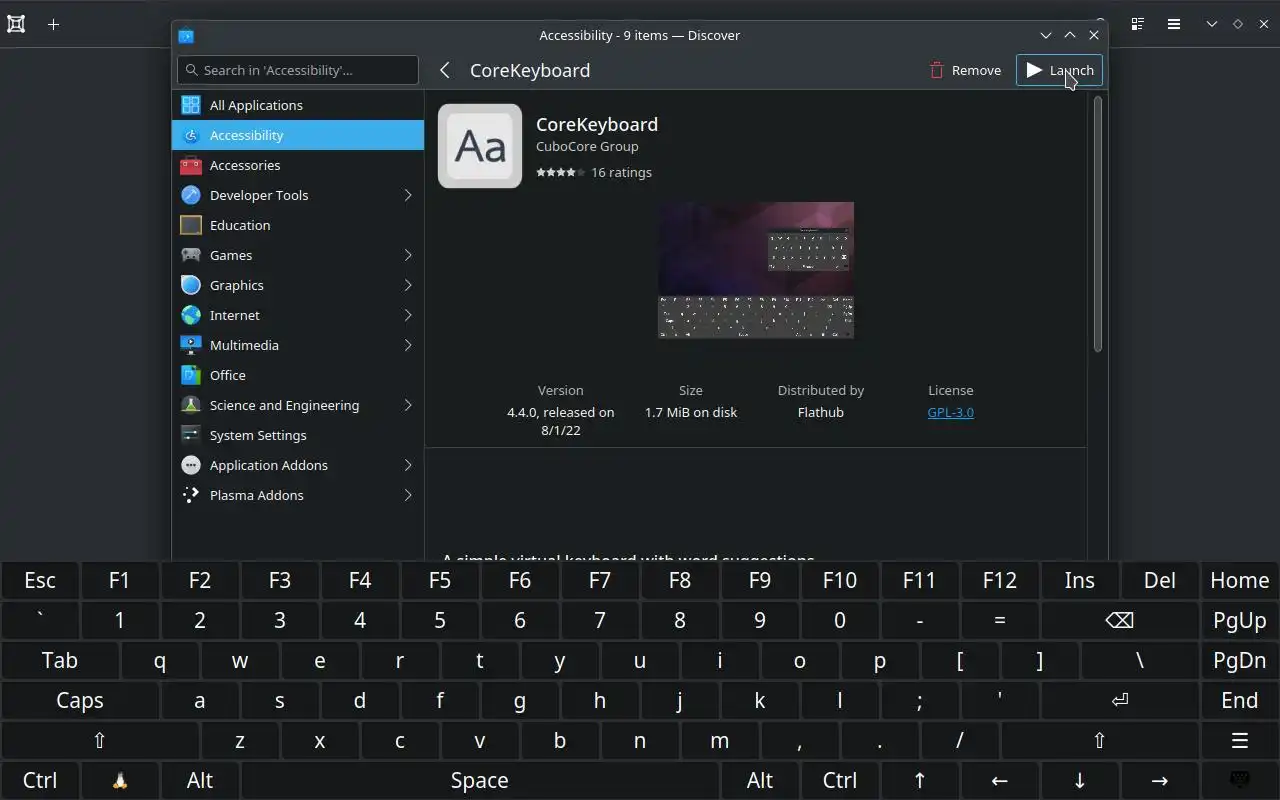Click the hamburger menu key on keyboard
The image size is (1280, 800).
click(1240, 740)
